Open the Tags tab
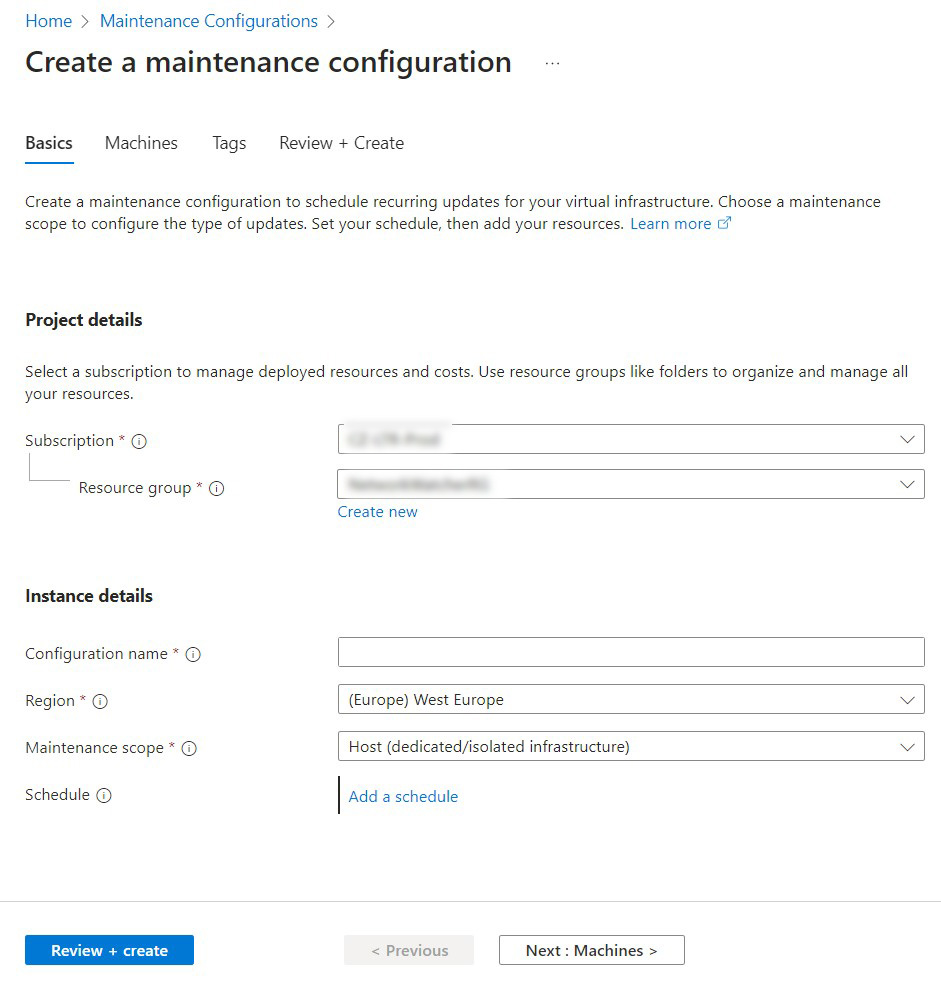This screenshot has height=990, width=941. point(229,143)
